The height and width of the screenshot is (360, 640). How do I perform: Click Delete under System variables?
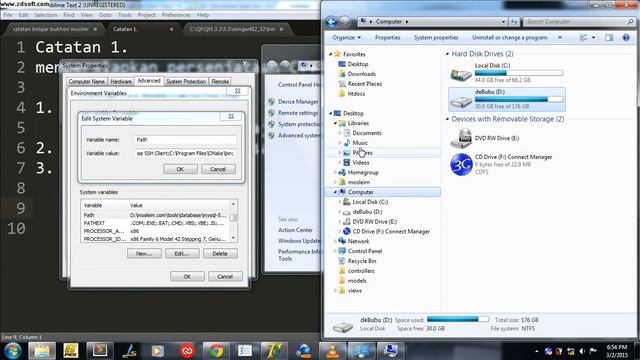tap(220, 253)
